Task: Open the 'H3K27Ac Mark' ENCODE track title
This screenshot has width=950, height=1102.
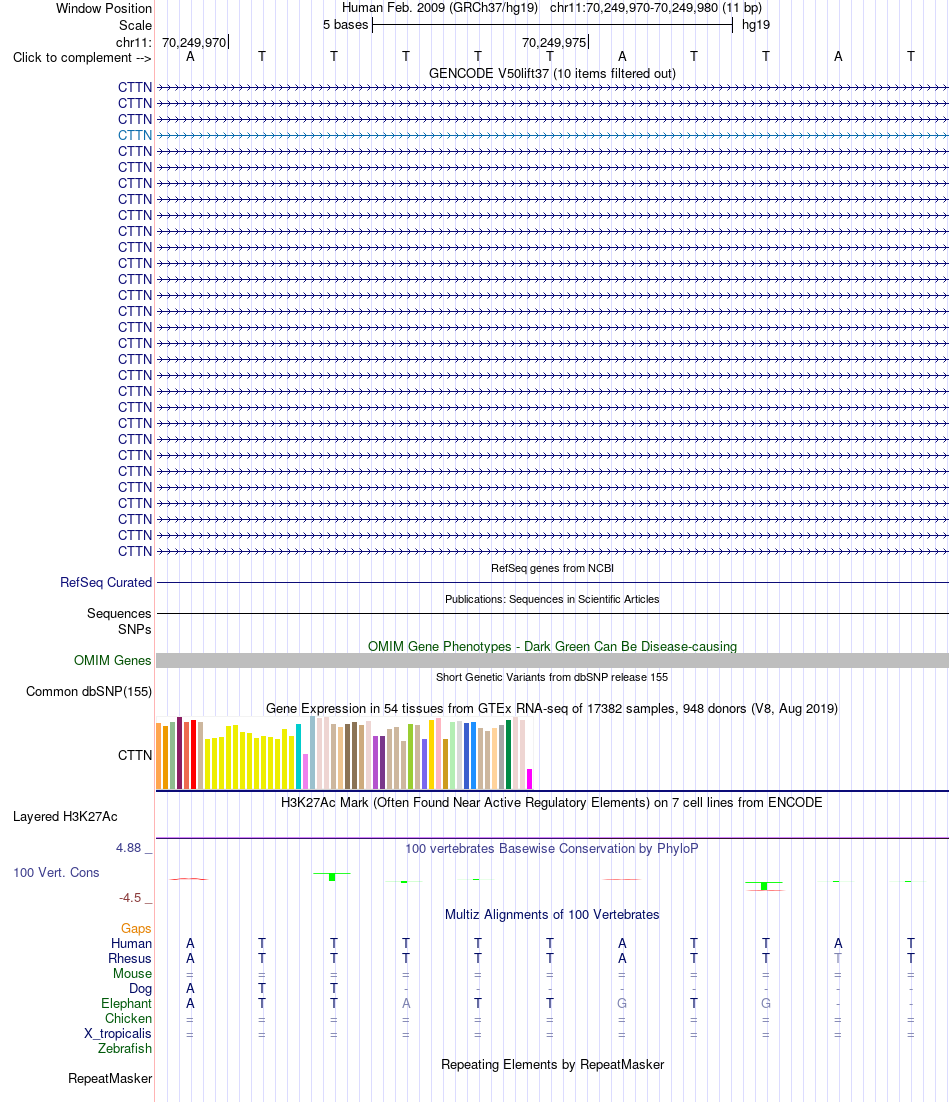Action: pyautogui.click(x=552, y=802)
